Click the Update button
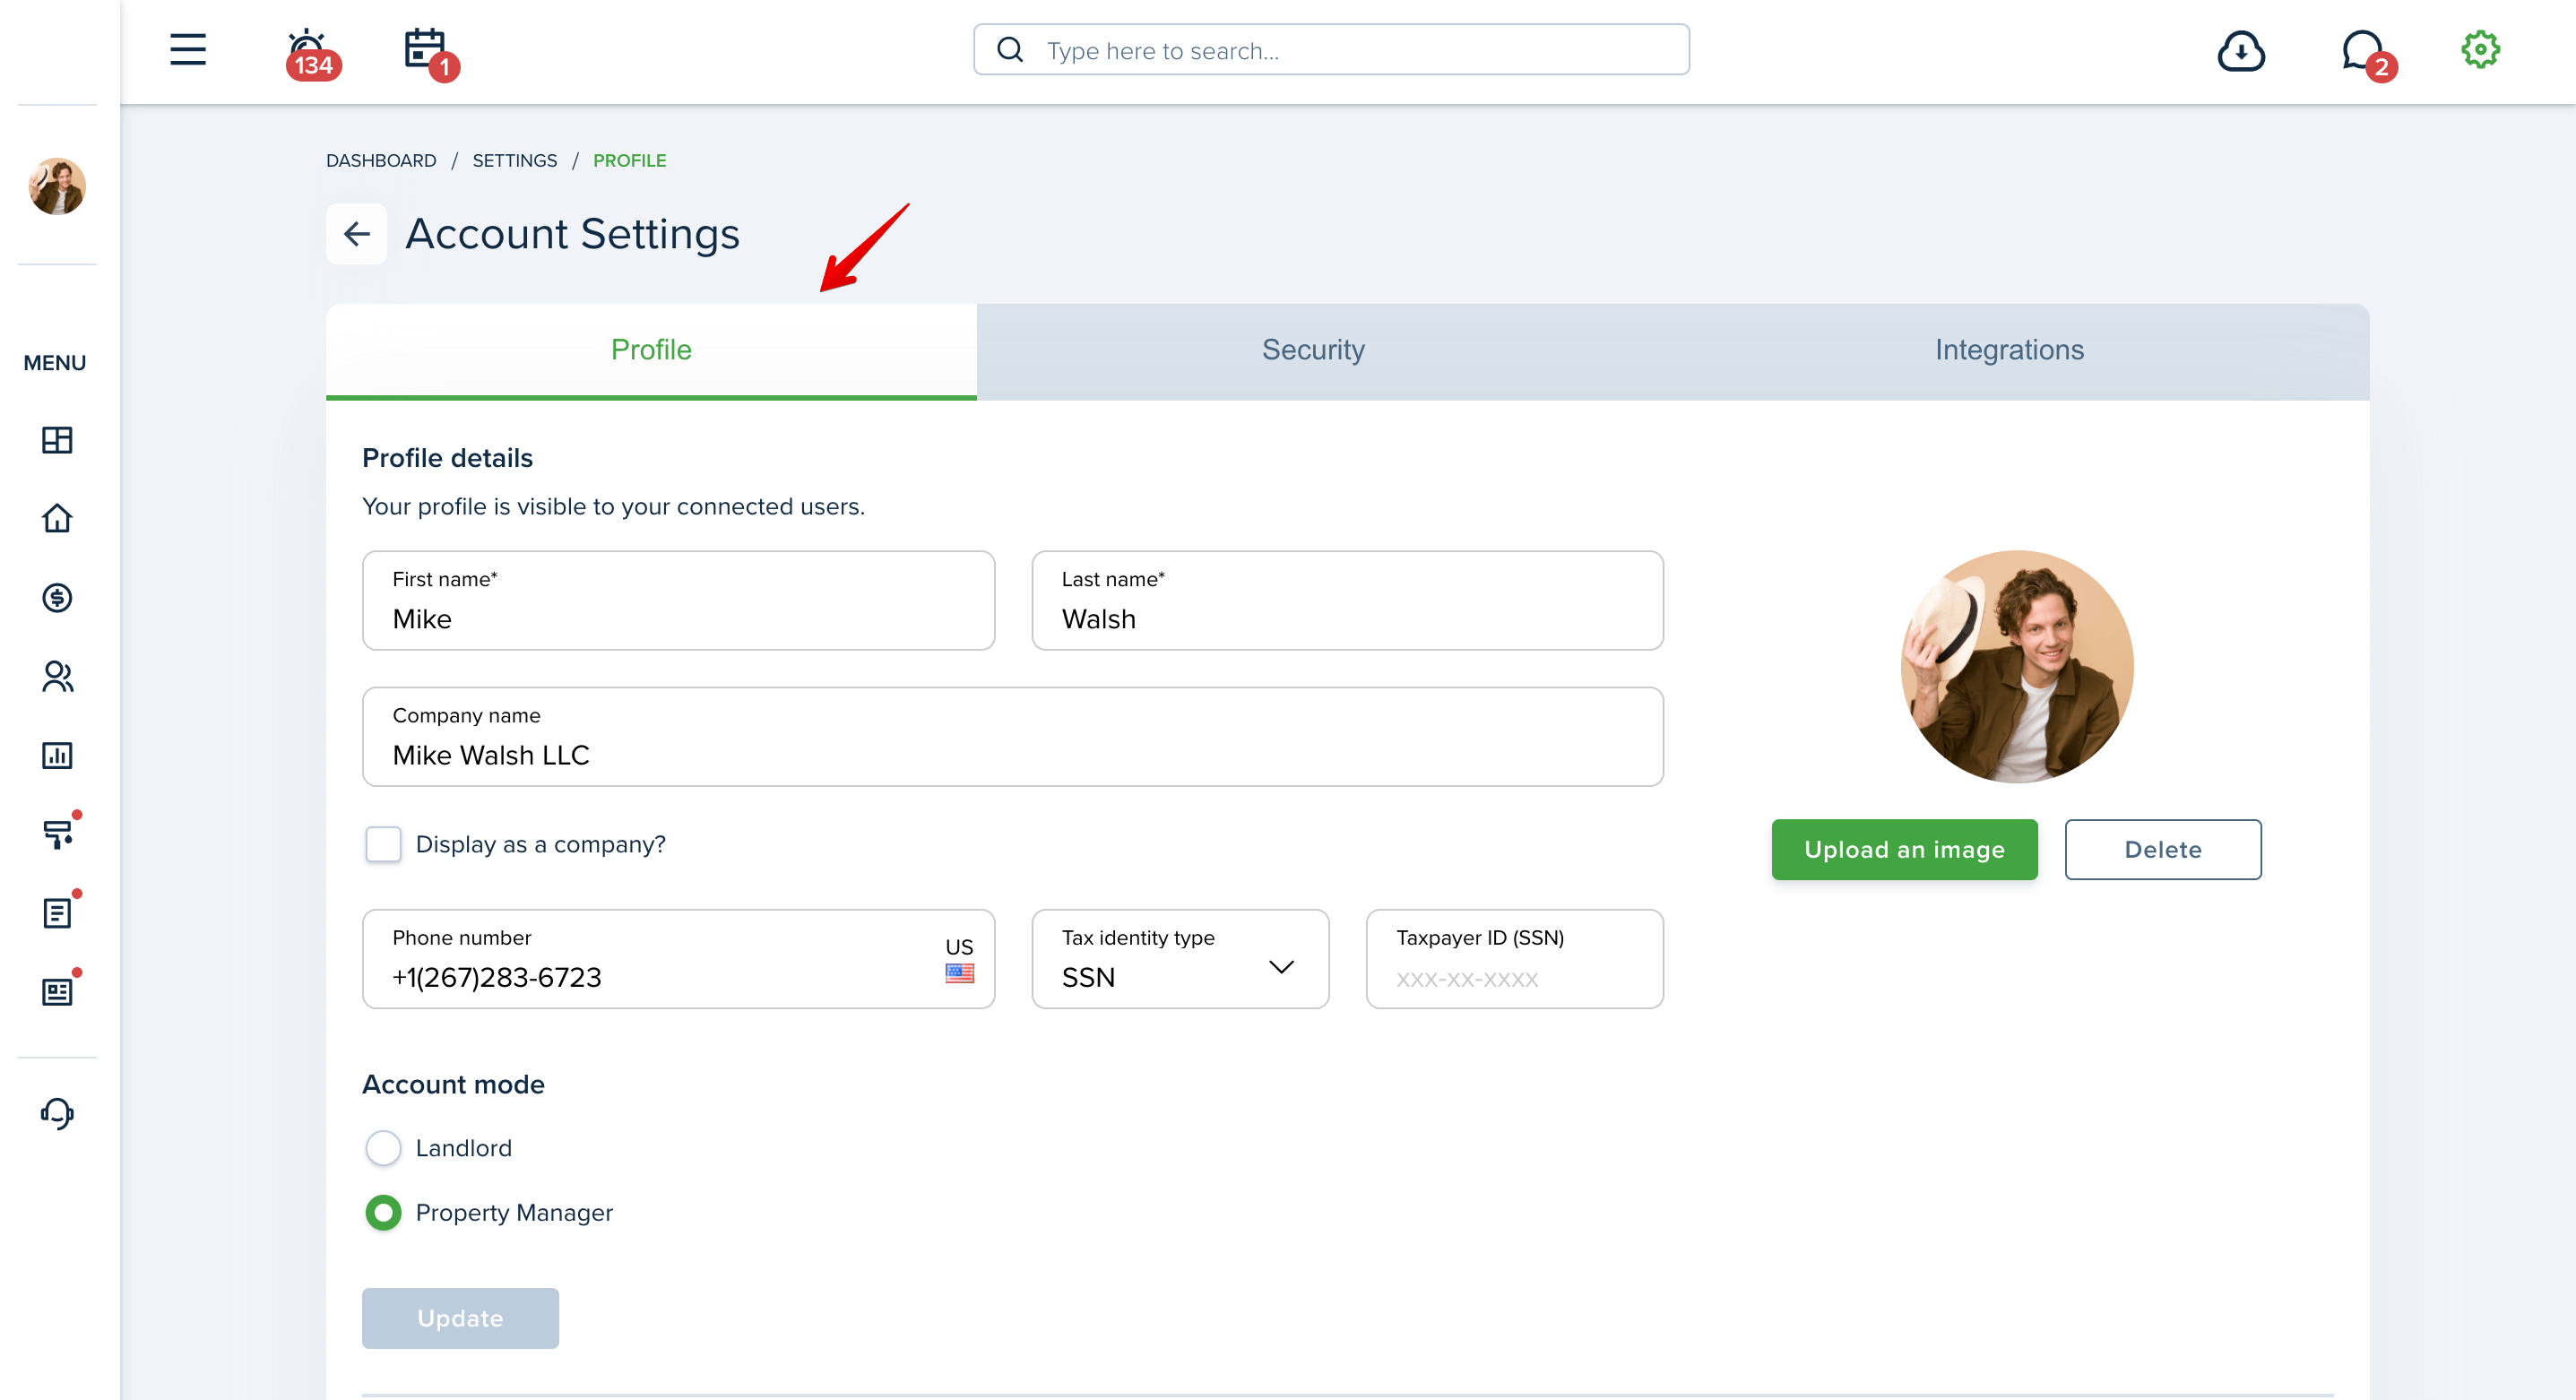 [x=460, y=1318]
